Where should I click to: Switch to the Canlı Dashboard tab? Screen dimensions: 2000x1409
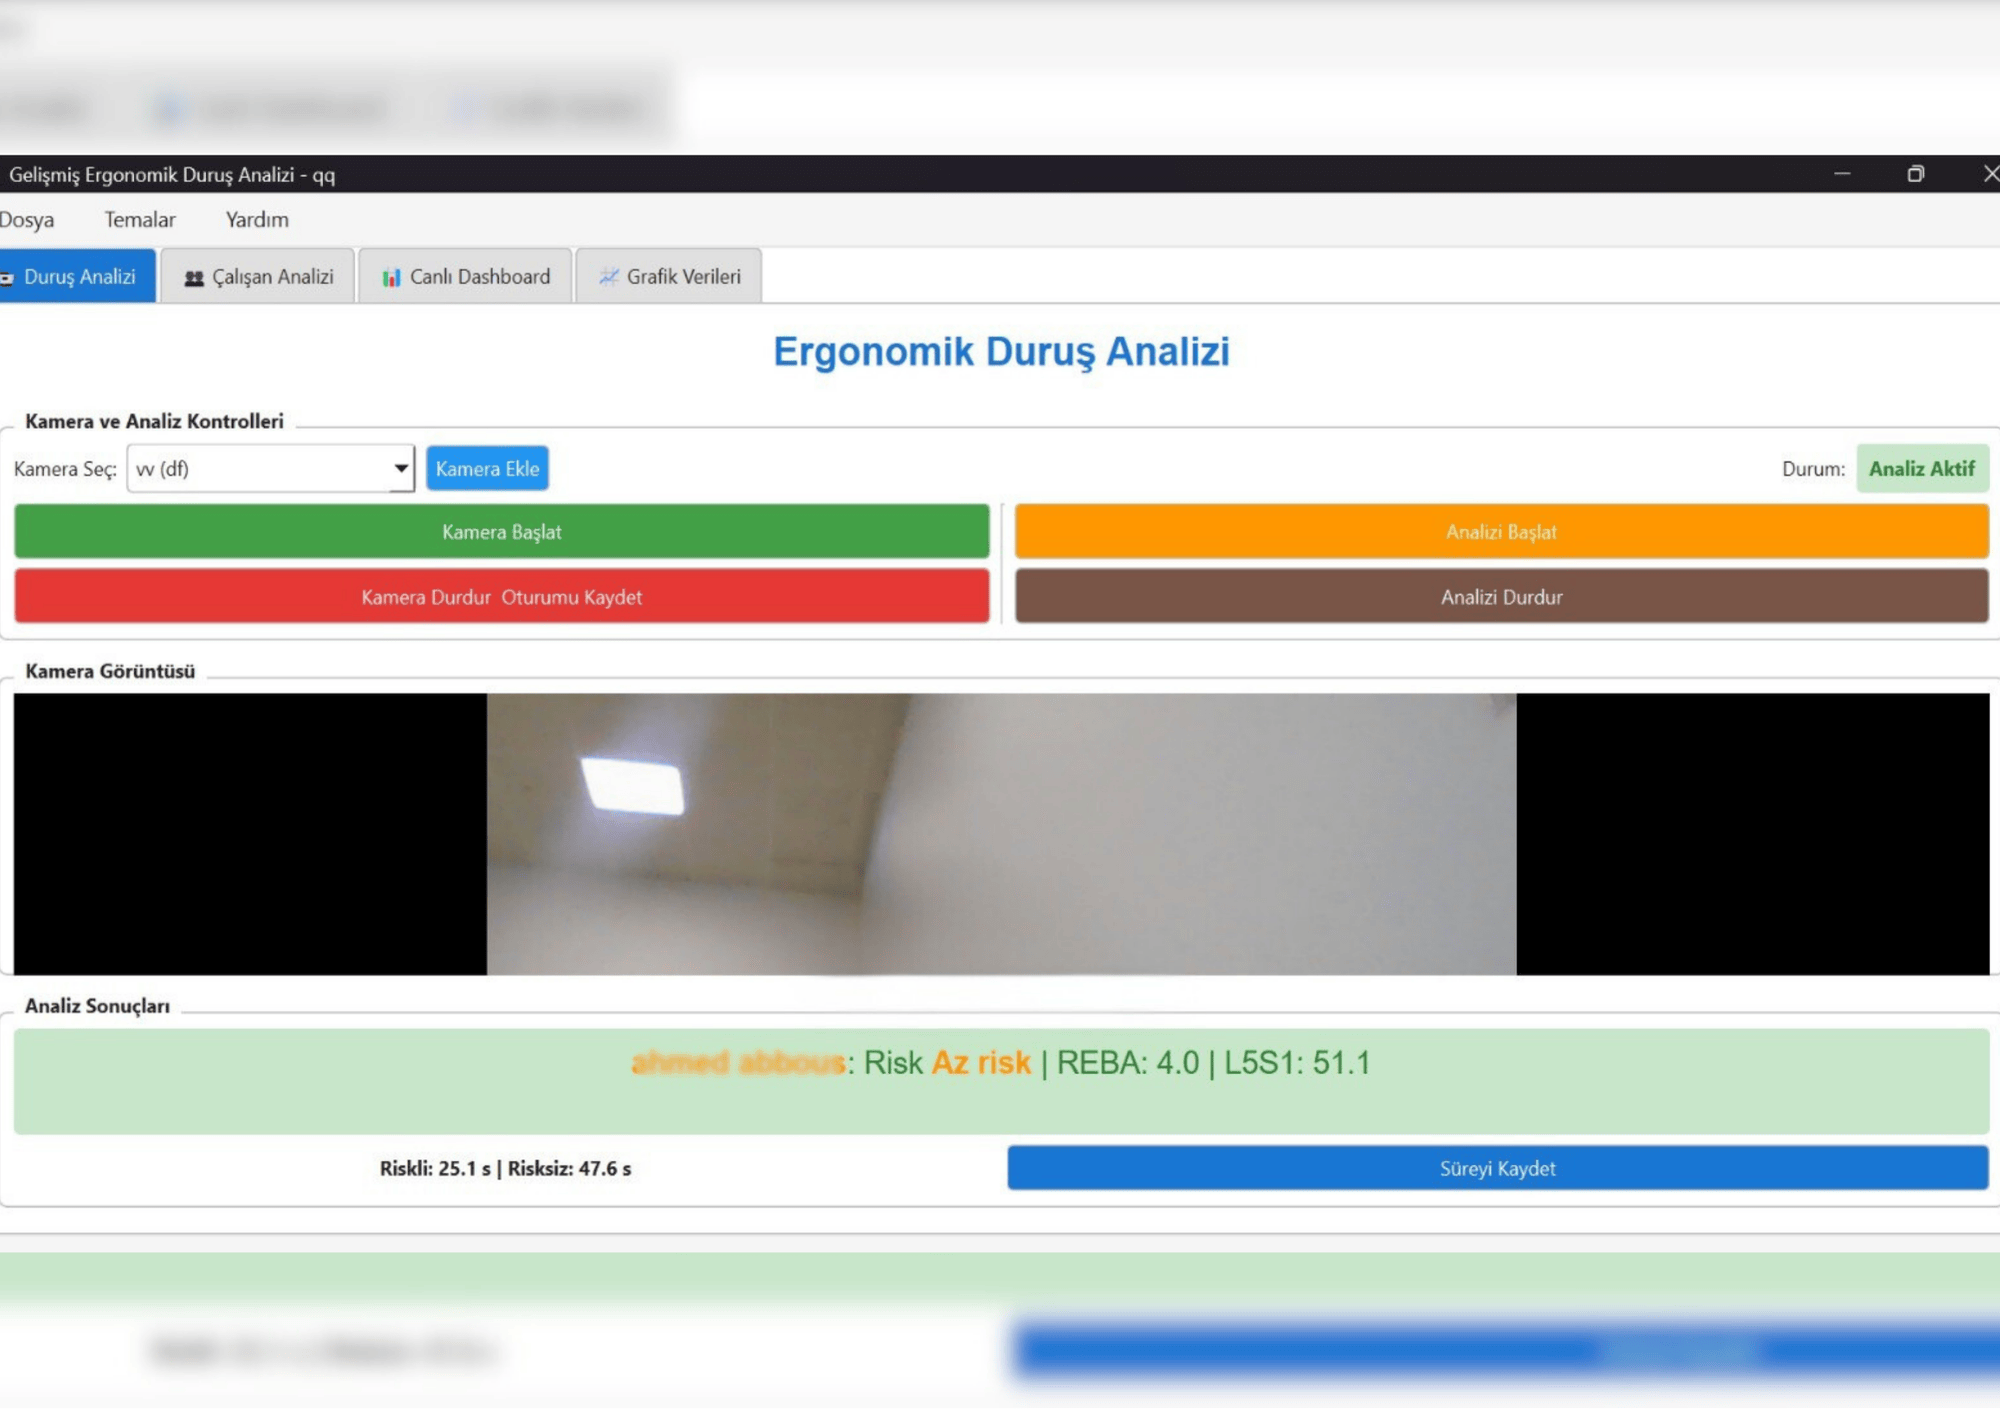(466, 276)
